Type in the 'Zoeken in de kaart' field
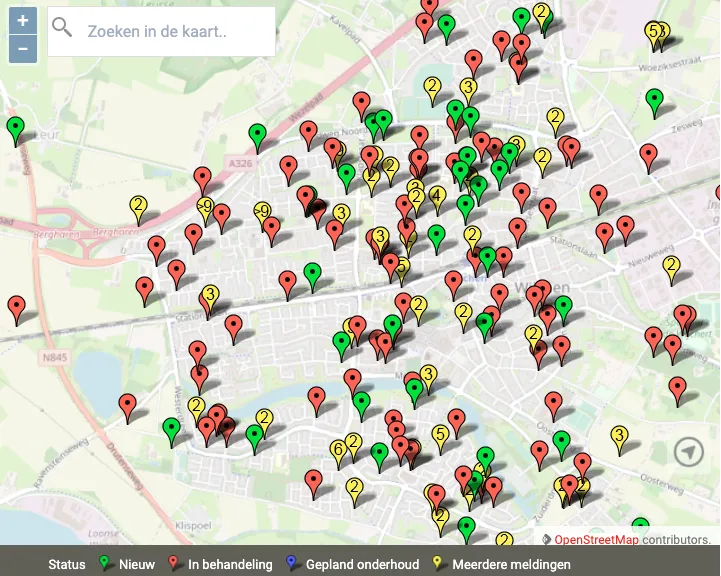The image size is (721, 576). click(x=175, y=32)
